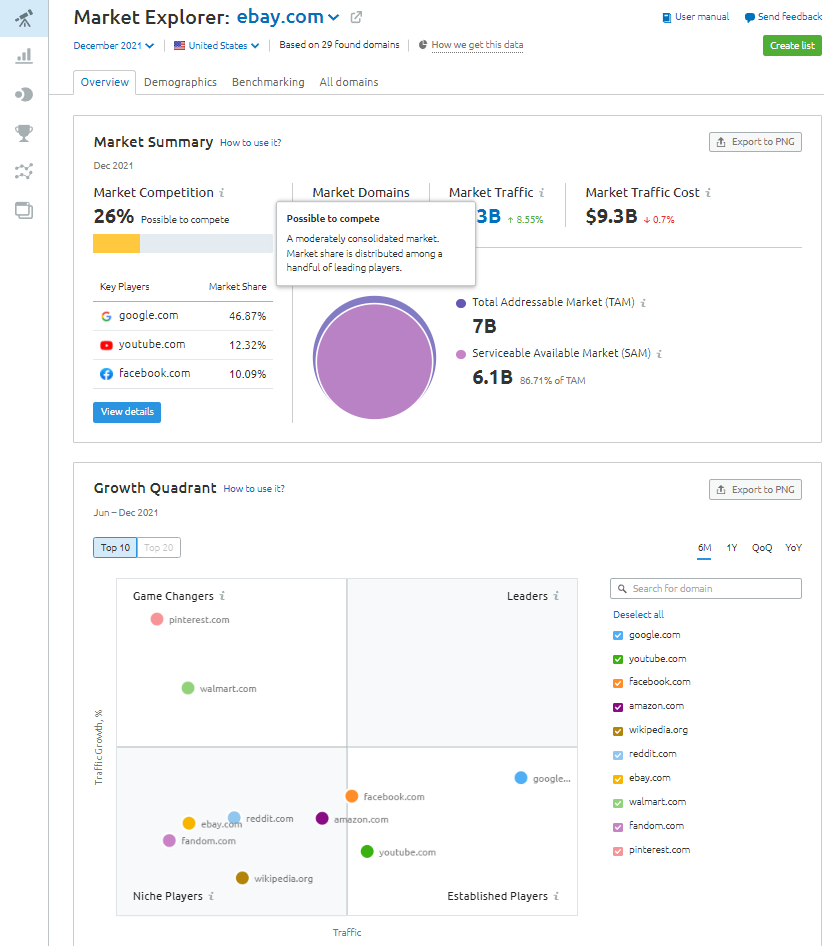Click info icon next to Market Traffic Cost
824x946 pixels.
(708, 192)
